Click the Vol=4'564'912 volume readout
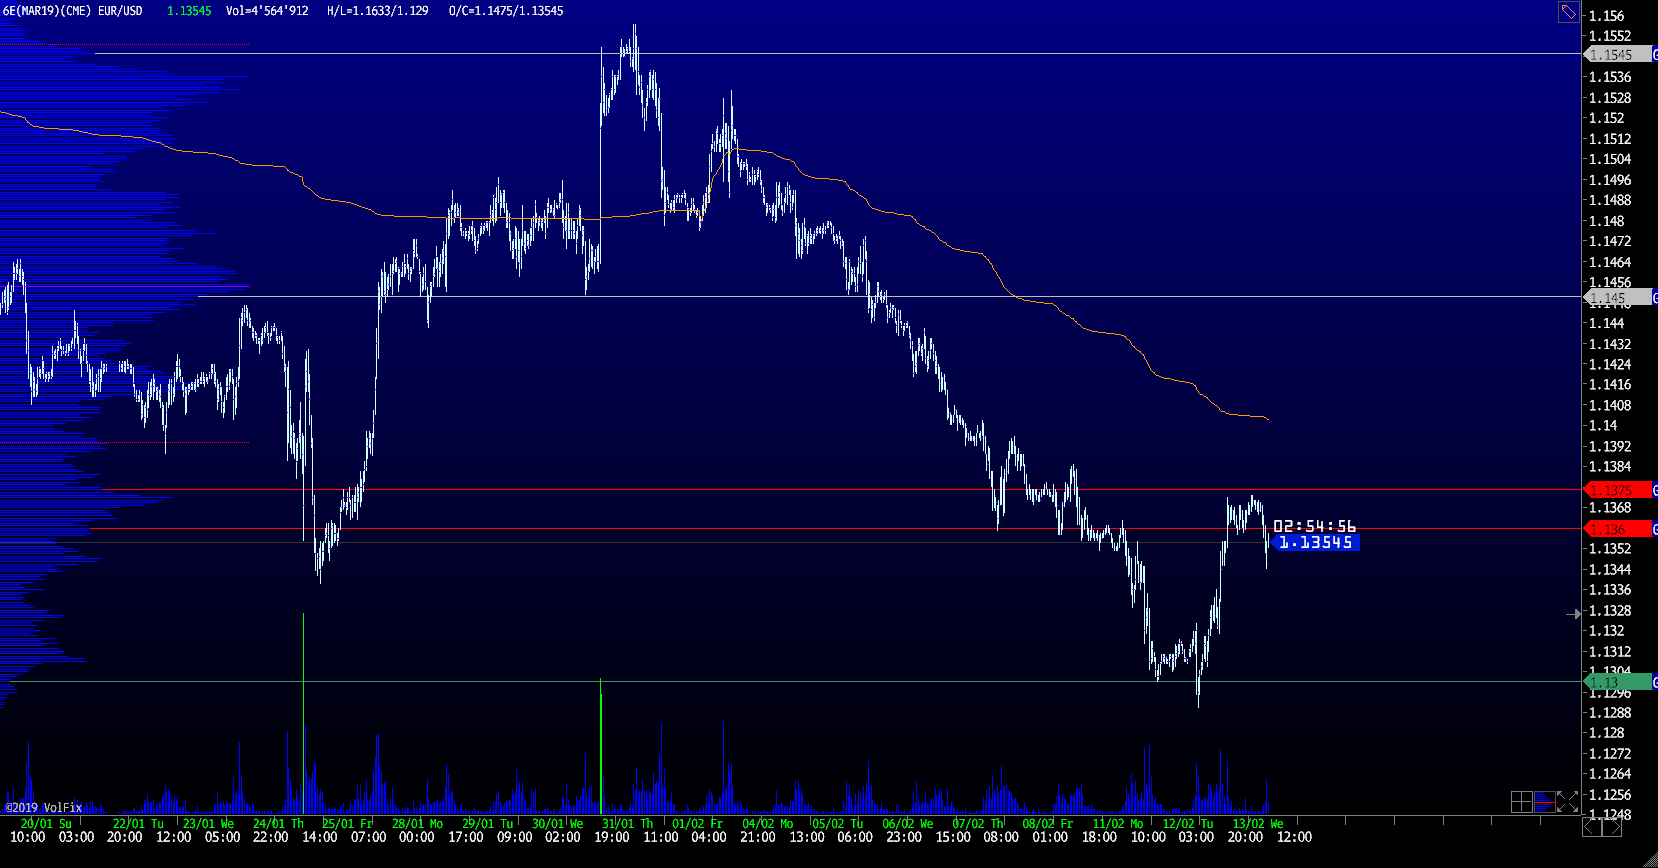 (267, 11)
